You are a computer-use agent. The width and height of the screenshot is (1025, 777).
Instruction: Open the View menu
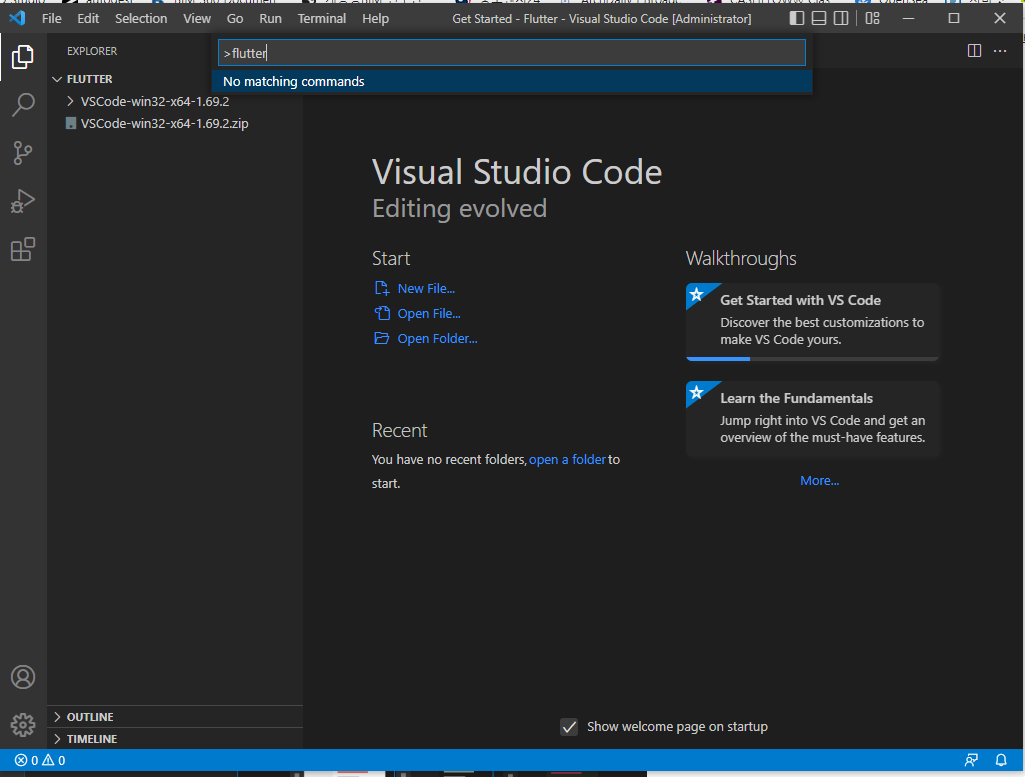coord(197,18)
